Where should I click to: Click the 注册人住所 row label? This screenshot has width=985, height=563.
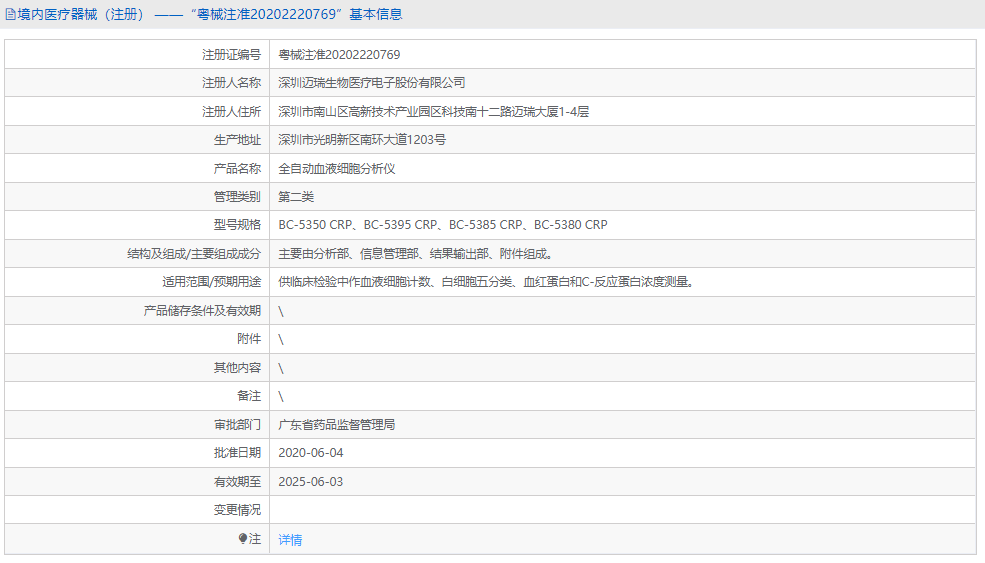coord(231,112)
